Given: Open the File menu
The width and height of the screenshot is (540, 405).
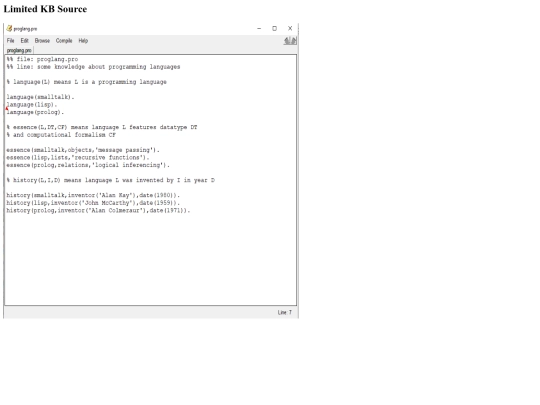Looking at the screenshot, I should [11, 41].
